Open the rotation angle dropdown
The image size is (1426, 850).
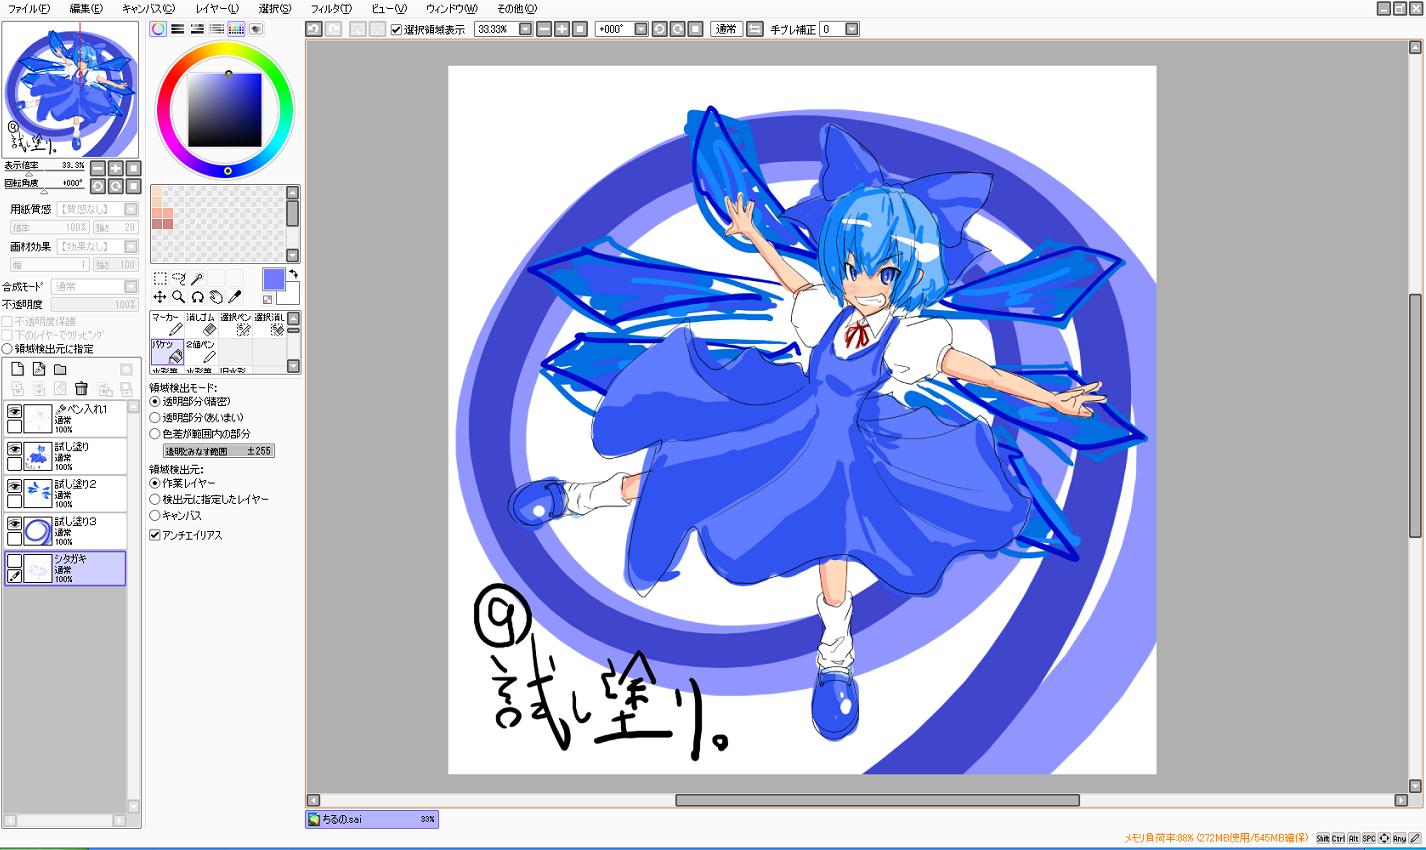click(641, 29)
